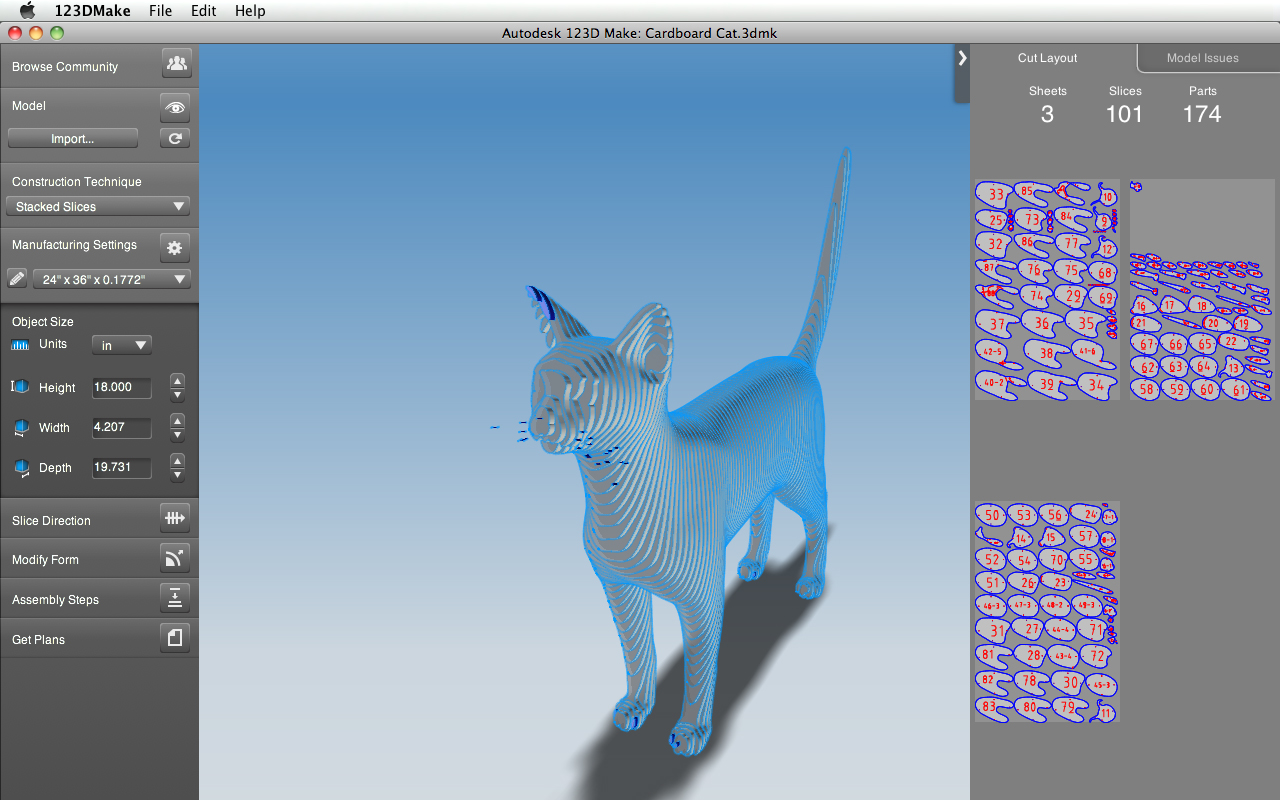Open the Browse Community people icon
This screenshot has height=800, width=1280.
click(176, 64)
